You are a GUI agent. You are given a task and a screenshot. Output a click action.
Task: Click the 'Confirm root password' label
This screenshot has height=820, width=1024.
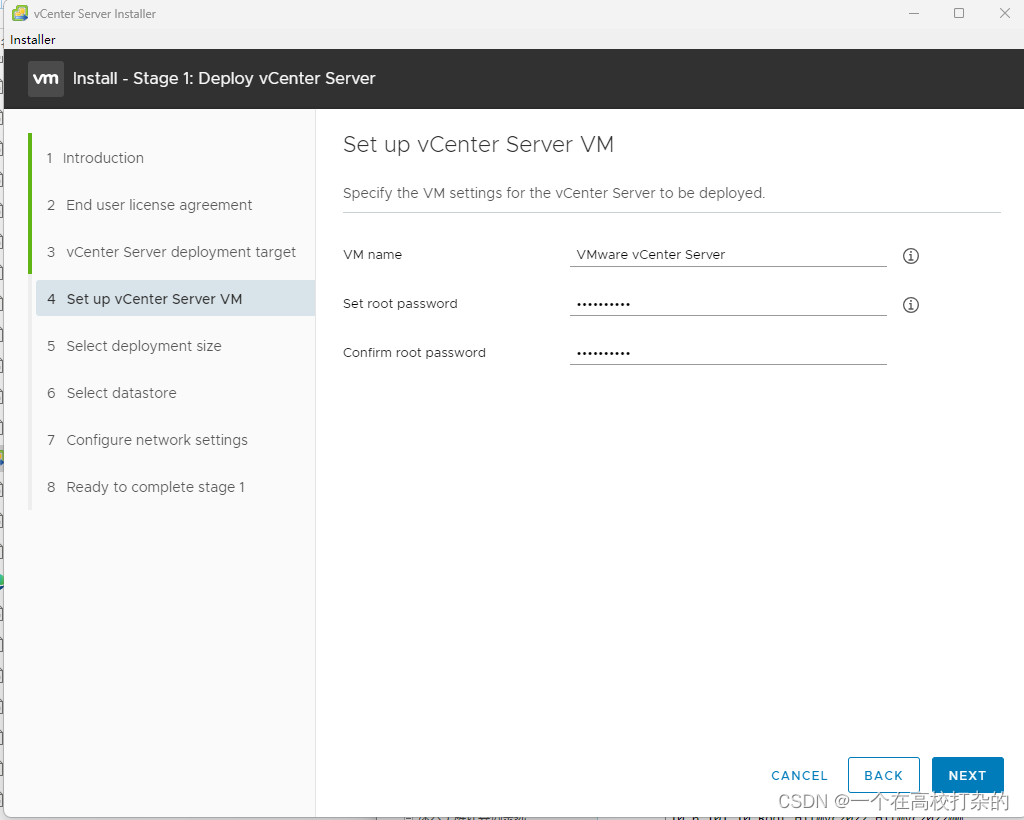414,353
